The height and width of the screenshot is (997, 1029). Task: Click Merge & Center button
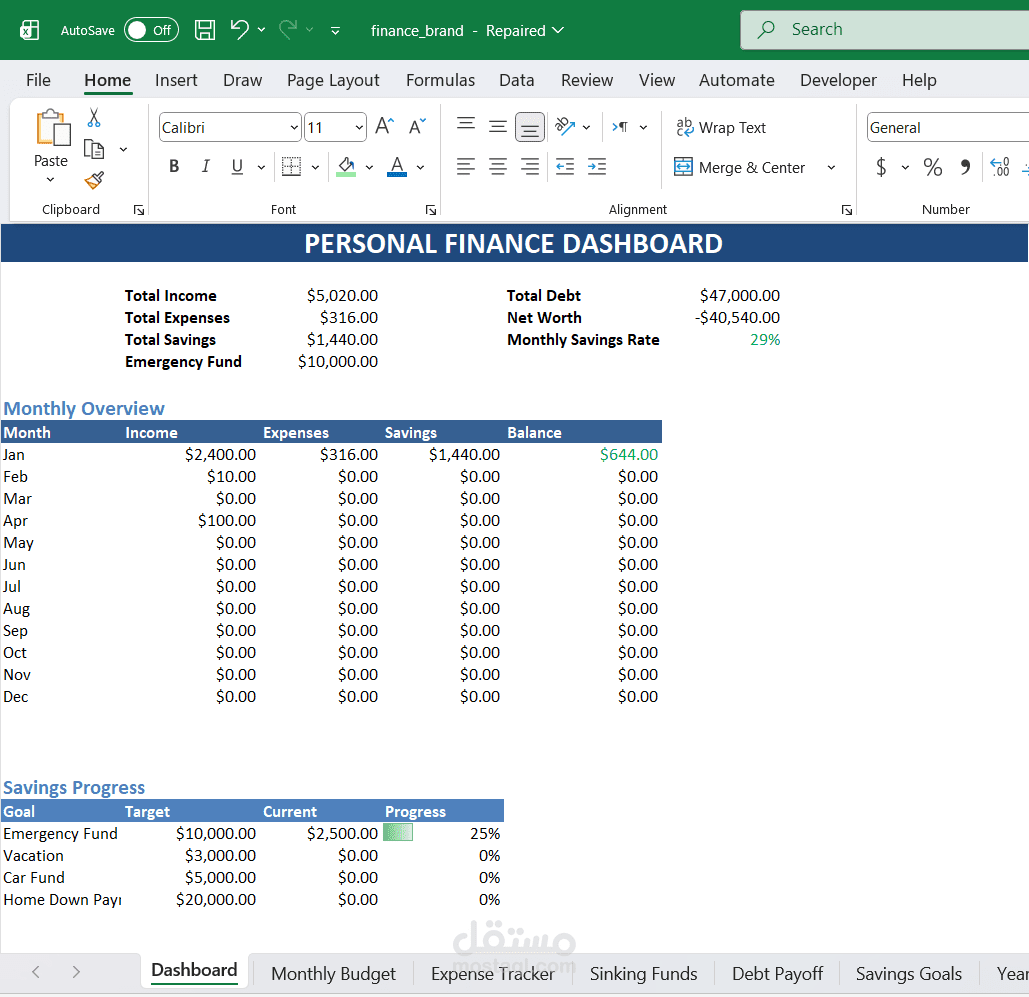pyautogui.click(x=740, y=167)
